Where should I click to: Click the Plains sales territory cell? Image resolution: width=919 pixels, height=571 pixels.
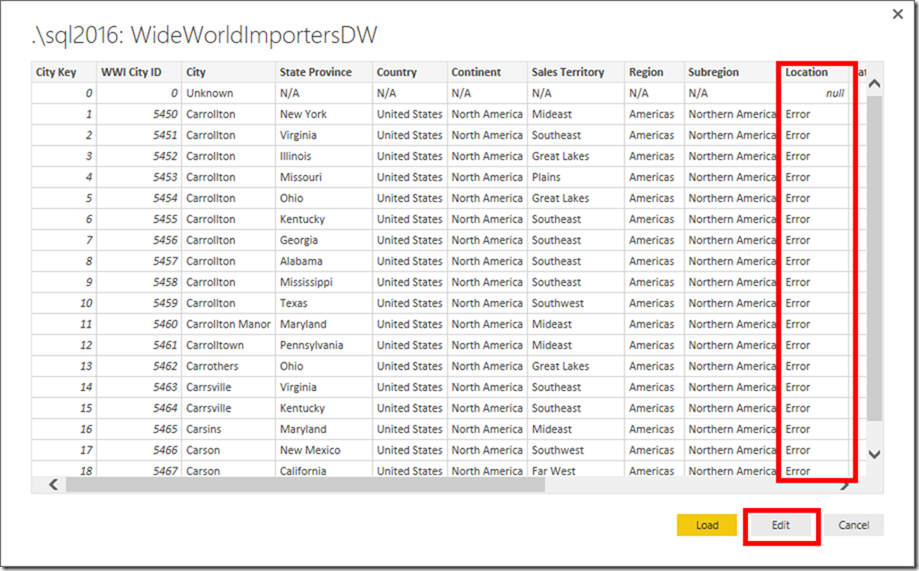pos(576,177)
